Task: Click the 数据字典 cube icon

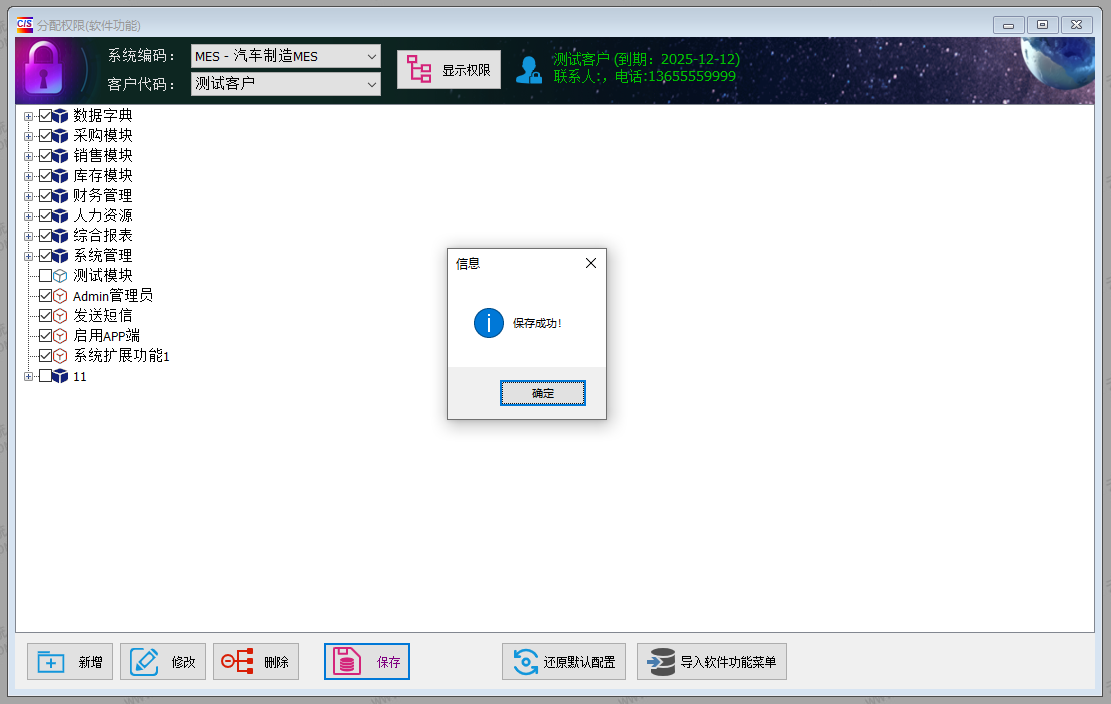Action: (x=60, y=115)
